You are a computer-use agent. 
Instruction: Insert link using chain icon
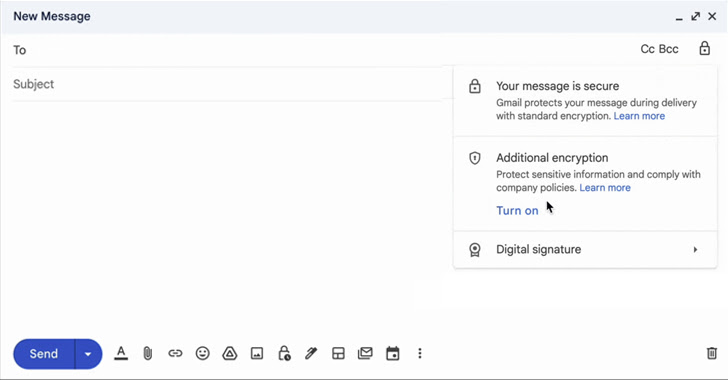click(175, 354)
